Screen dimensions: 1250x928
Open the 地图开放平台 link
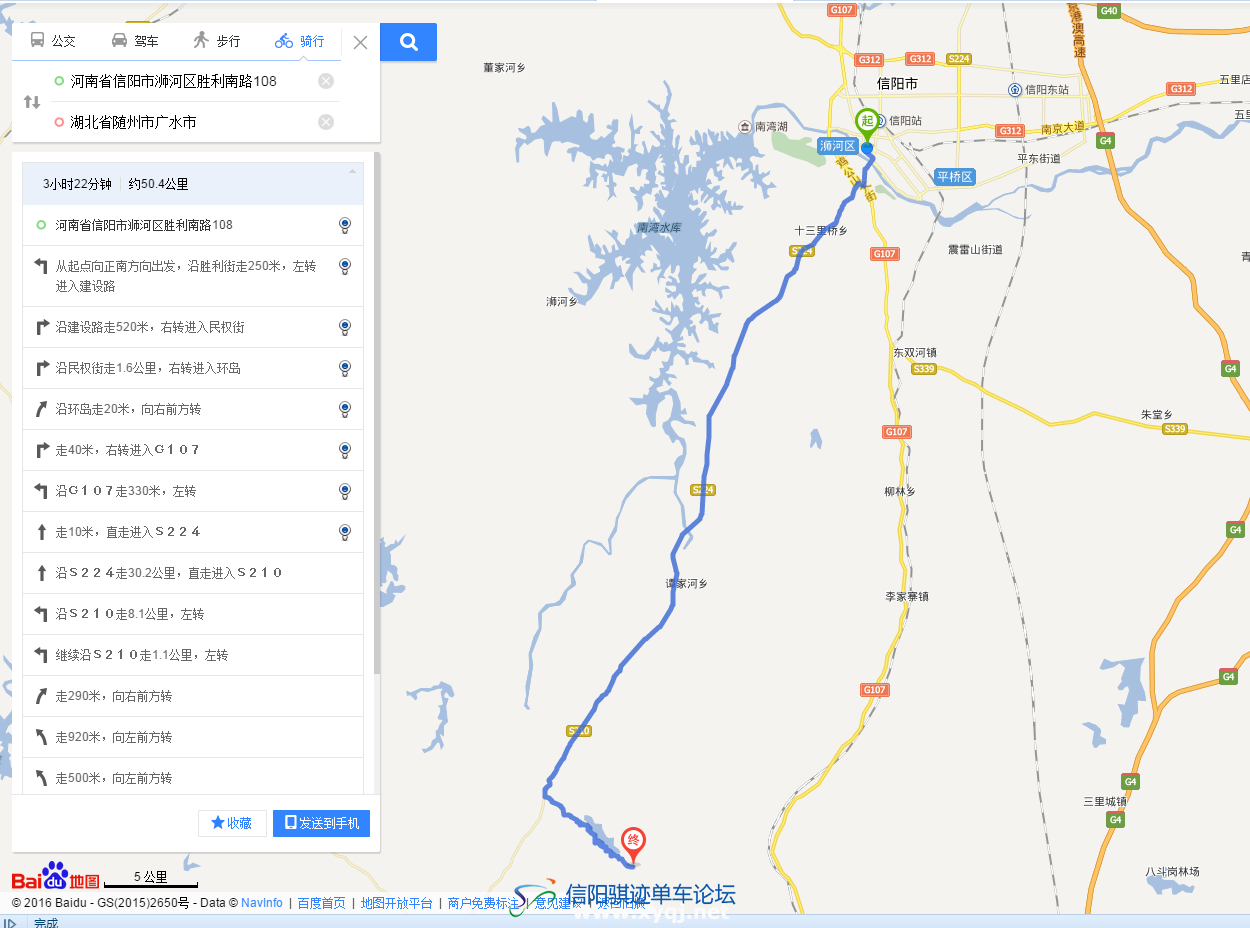tap(397, 903)
